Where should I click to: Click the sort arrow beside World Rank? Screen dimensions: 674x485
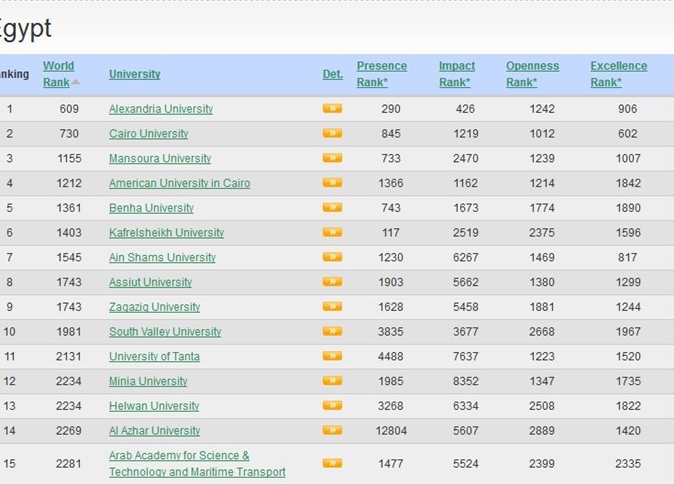tap(76, 82)
